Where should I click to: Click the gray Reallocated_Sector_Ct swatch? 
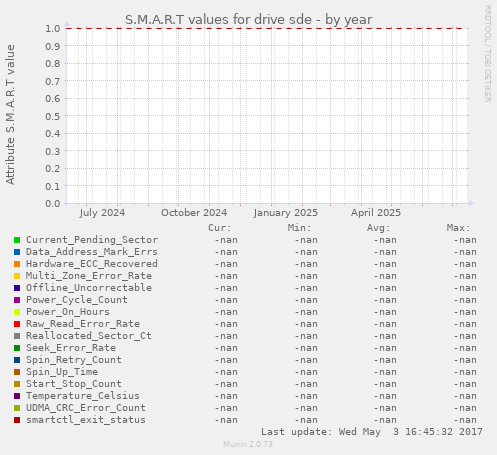coord(17,336)
